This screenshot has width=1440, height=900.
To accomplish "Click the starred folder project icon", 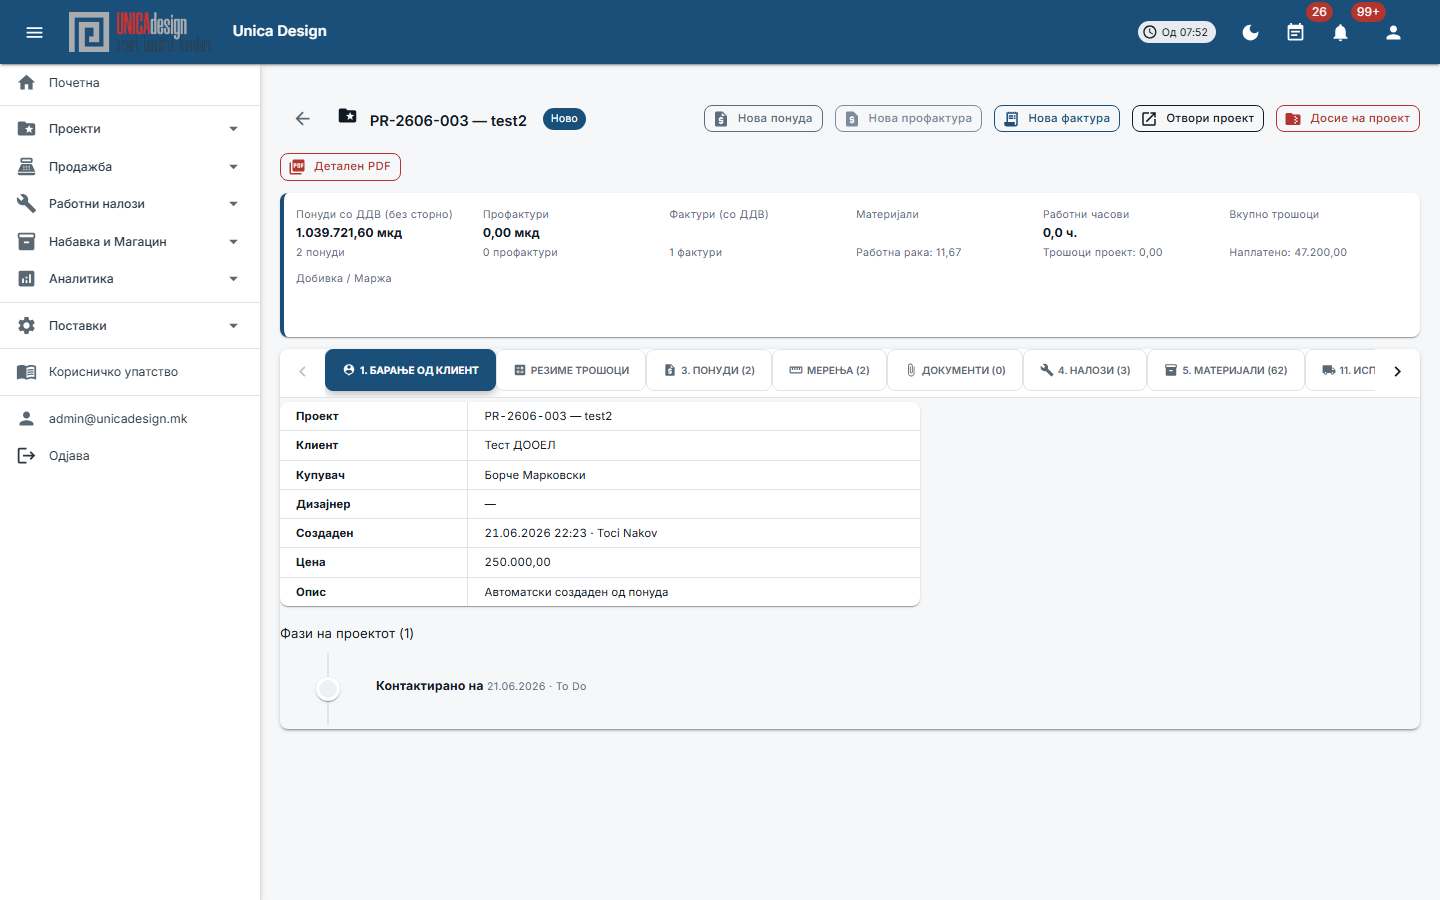I will (347, 116).
